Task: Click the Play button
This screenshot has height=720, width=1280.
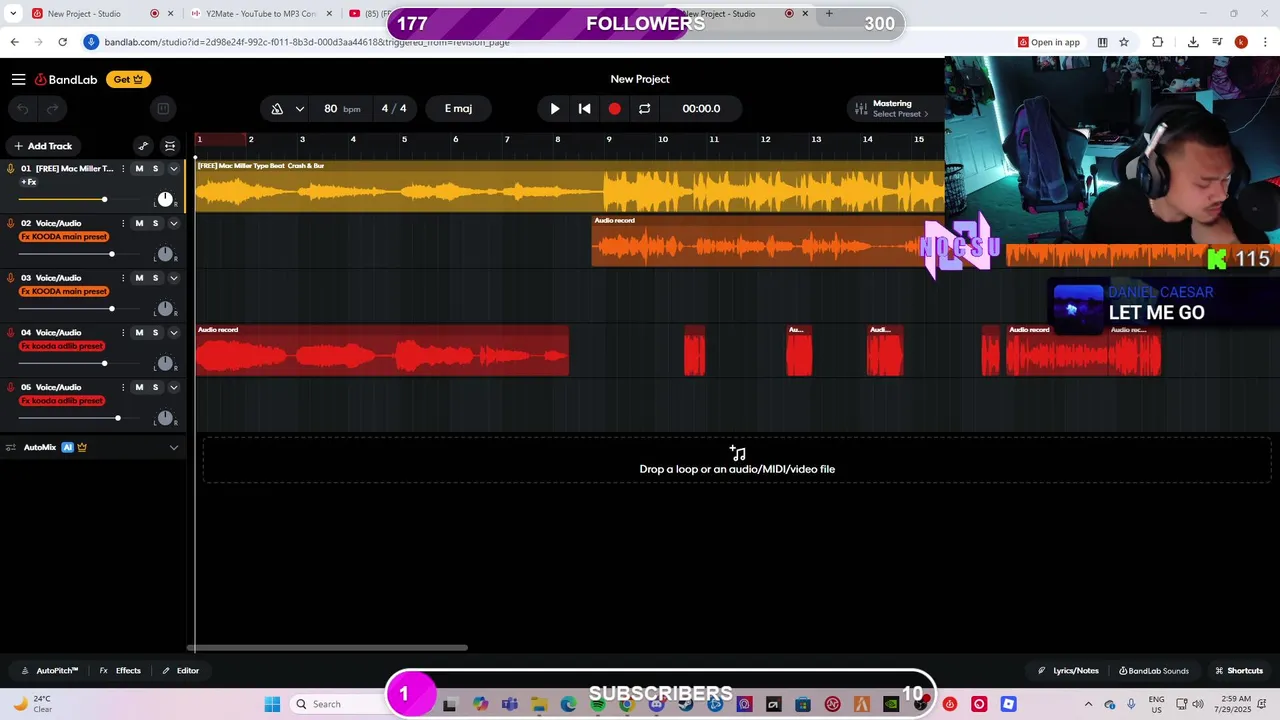Action: click(555, 109)
